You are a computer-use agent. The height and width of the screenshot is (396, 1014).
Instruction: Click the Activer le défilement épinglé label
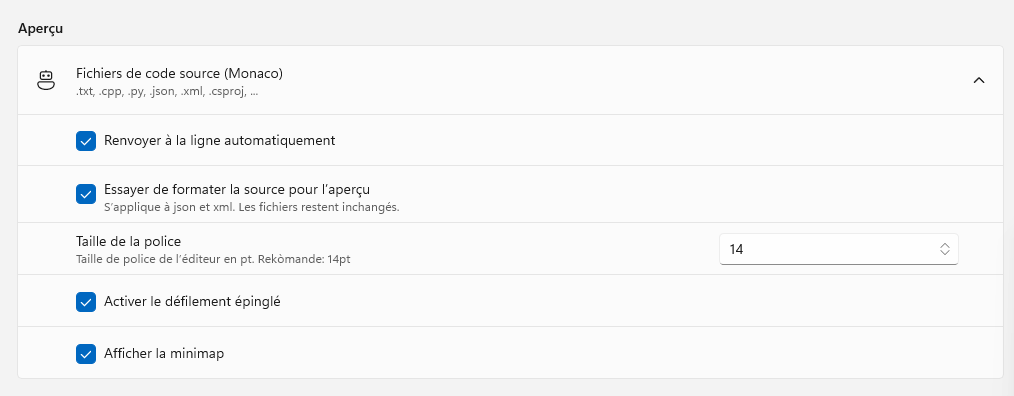[x=192, y=302]
